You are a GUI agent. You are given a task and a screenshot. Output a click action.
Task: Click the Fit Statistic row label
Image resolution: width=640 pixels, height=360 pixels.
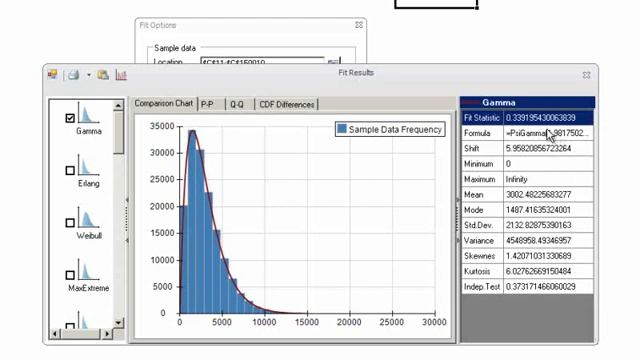coord(482,118)
